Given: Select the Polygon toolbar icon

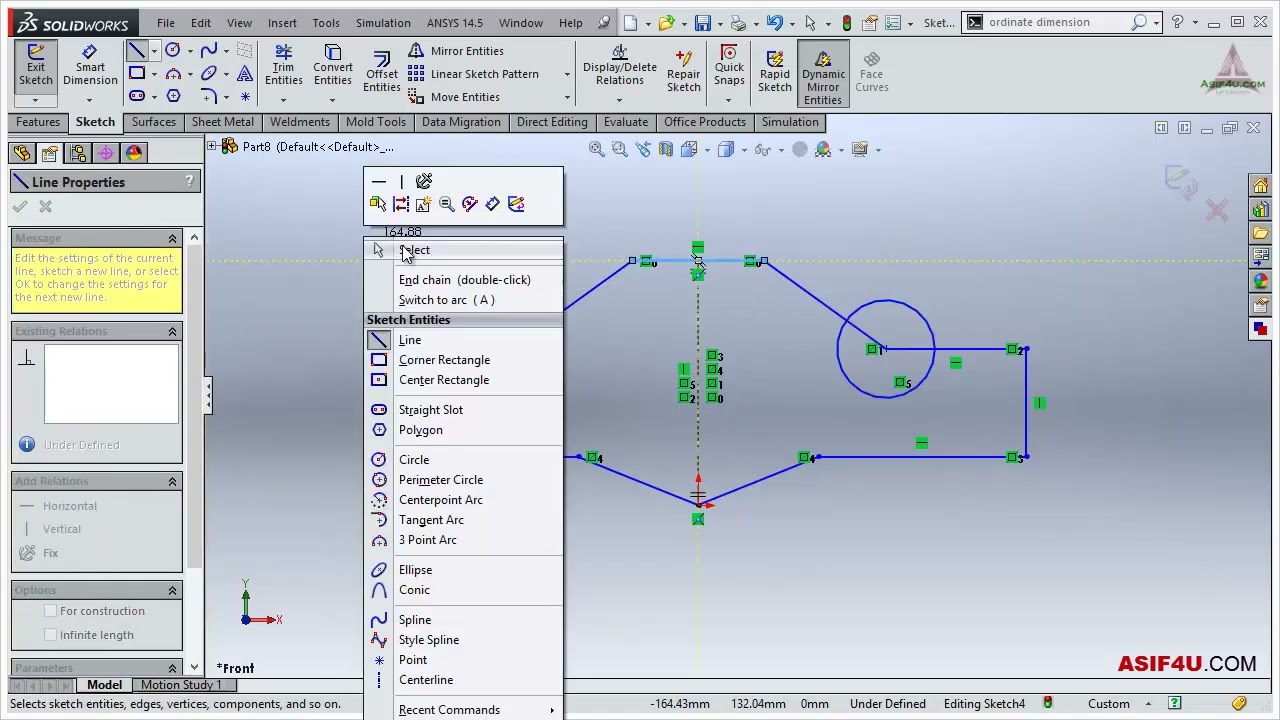Looking at the screenshot, I should pos(173,96).
